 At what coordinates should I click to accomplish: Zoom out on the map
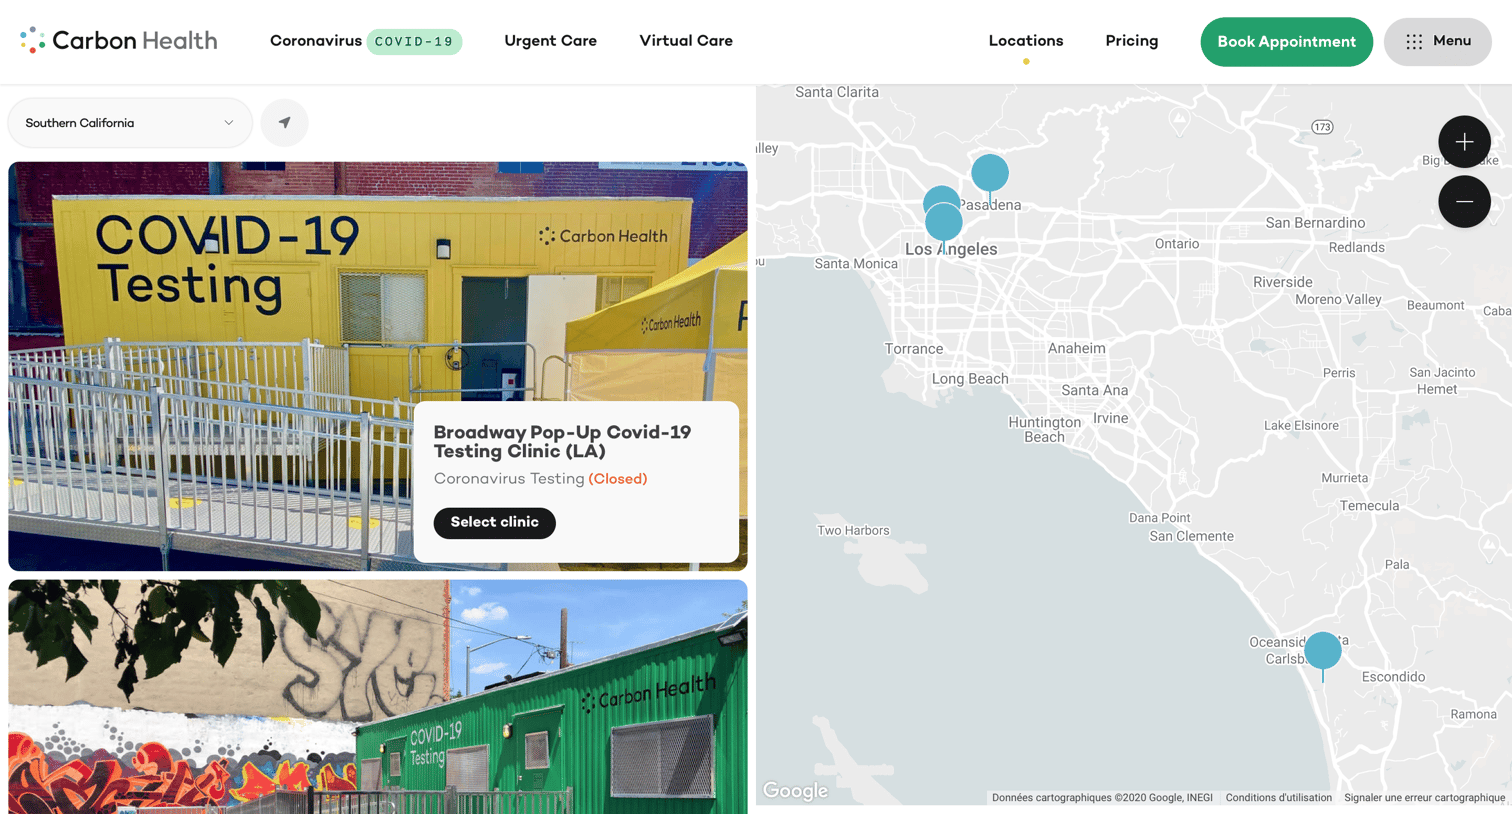[1464, 201]
